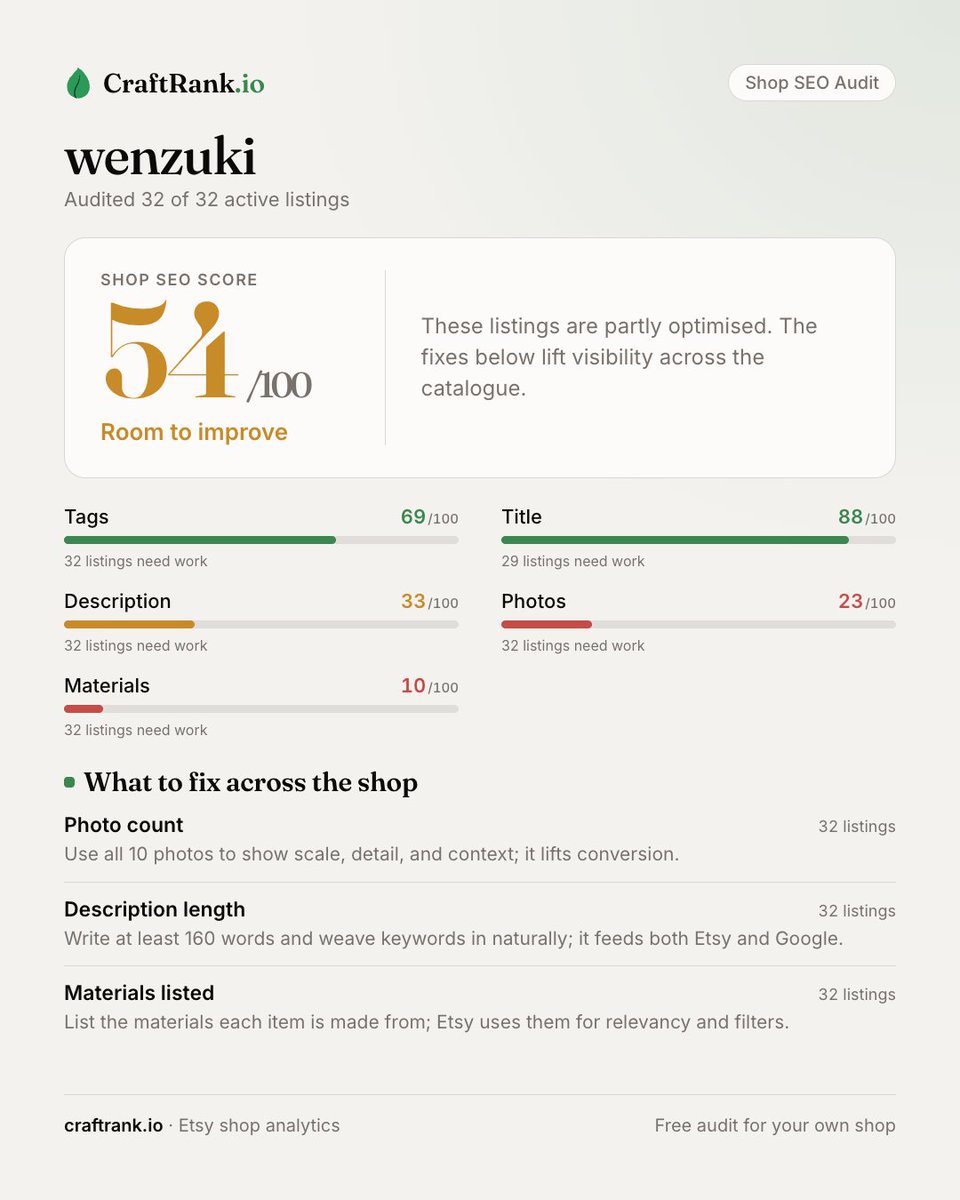Click the 32 listings count beside Photo count
Viewport: 960px width, 1200px height.
point(857,827)
